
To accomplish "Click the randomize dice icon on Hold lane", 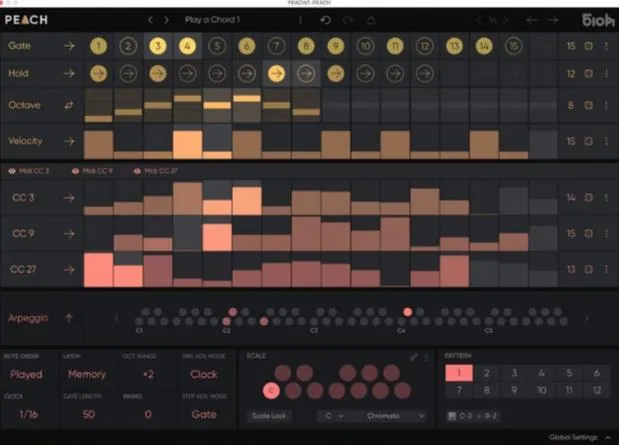I will 589,73.
